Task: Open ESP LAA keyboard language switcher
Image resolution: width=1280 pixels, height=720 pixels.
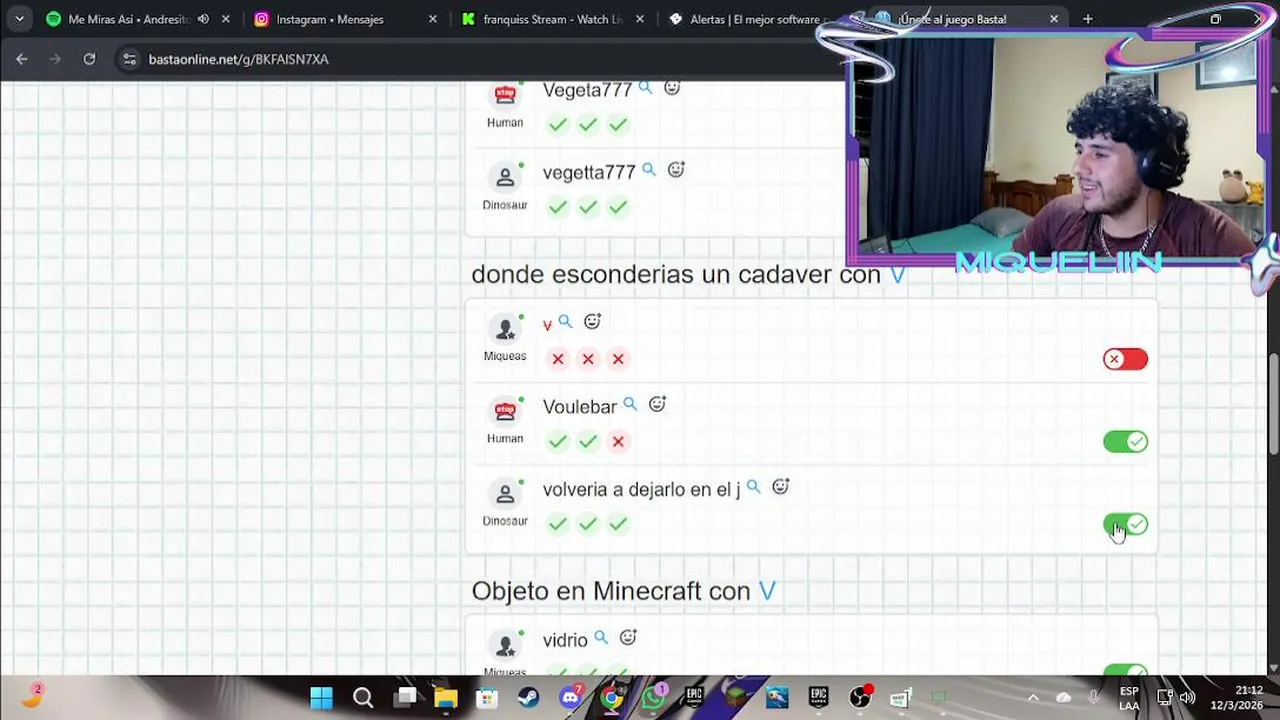Action: 1129,698
